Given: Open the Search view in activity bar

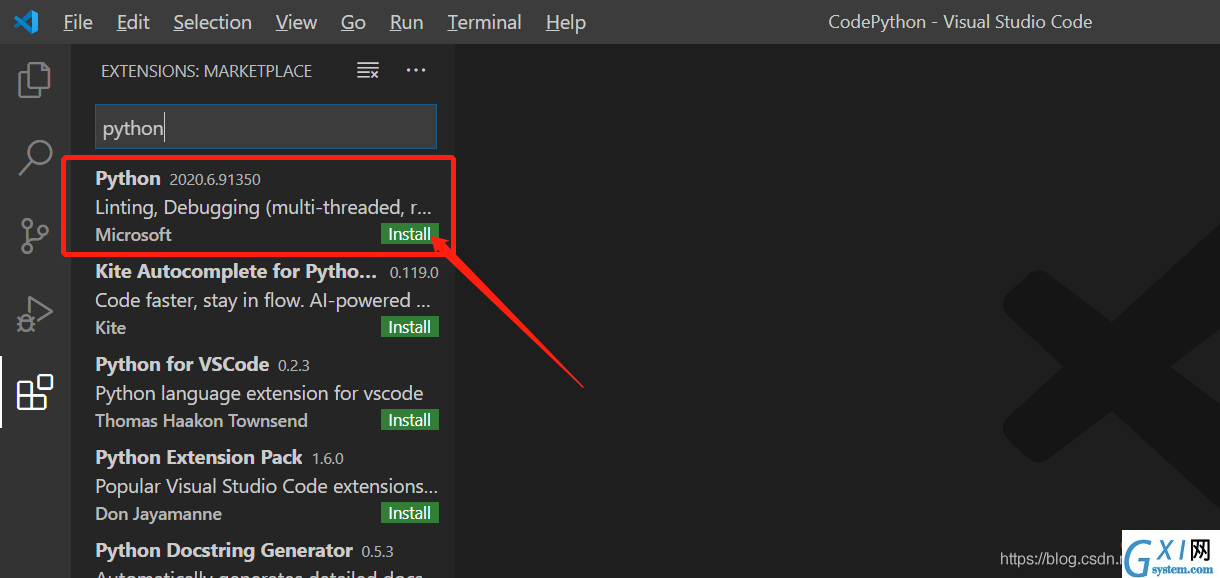Looking at the screenshot, I should pyautogui.click(x=35, y=158).
